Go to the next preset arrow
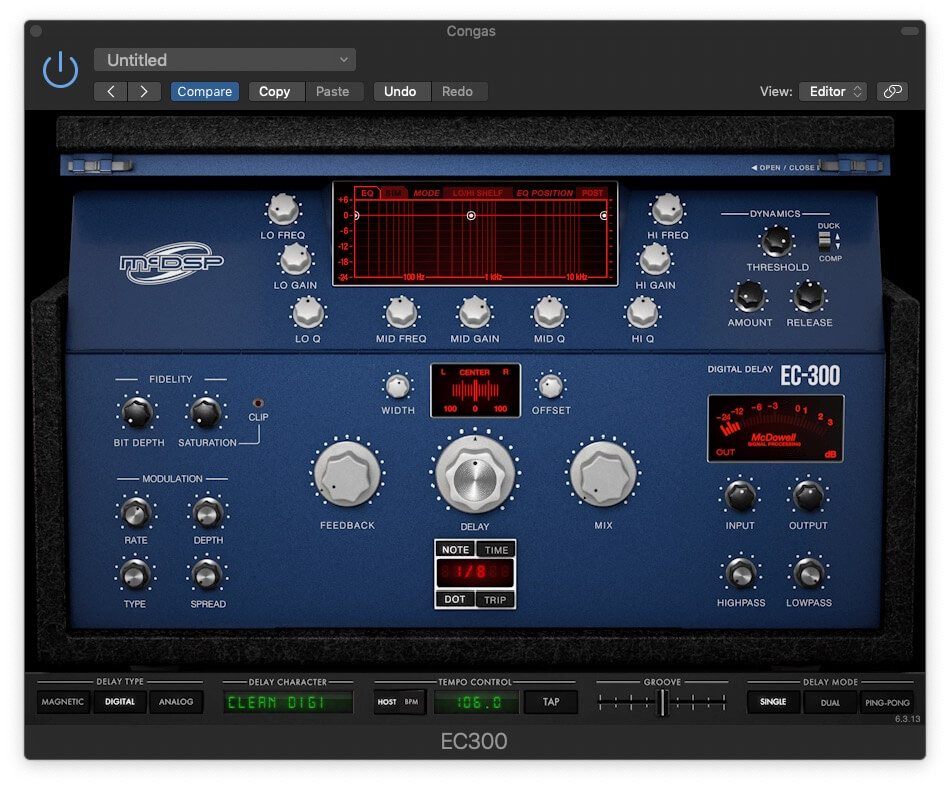 144,91
